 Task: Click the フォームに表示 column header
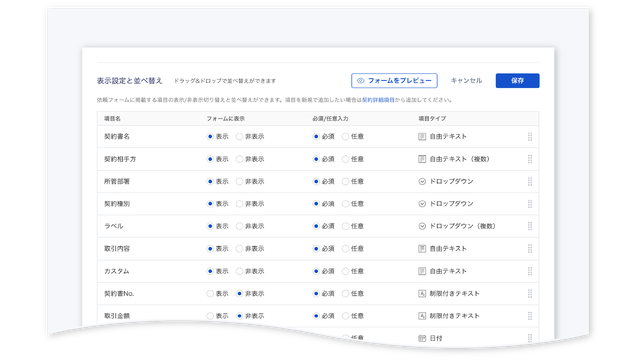(225, 119)
